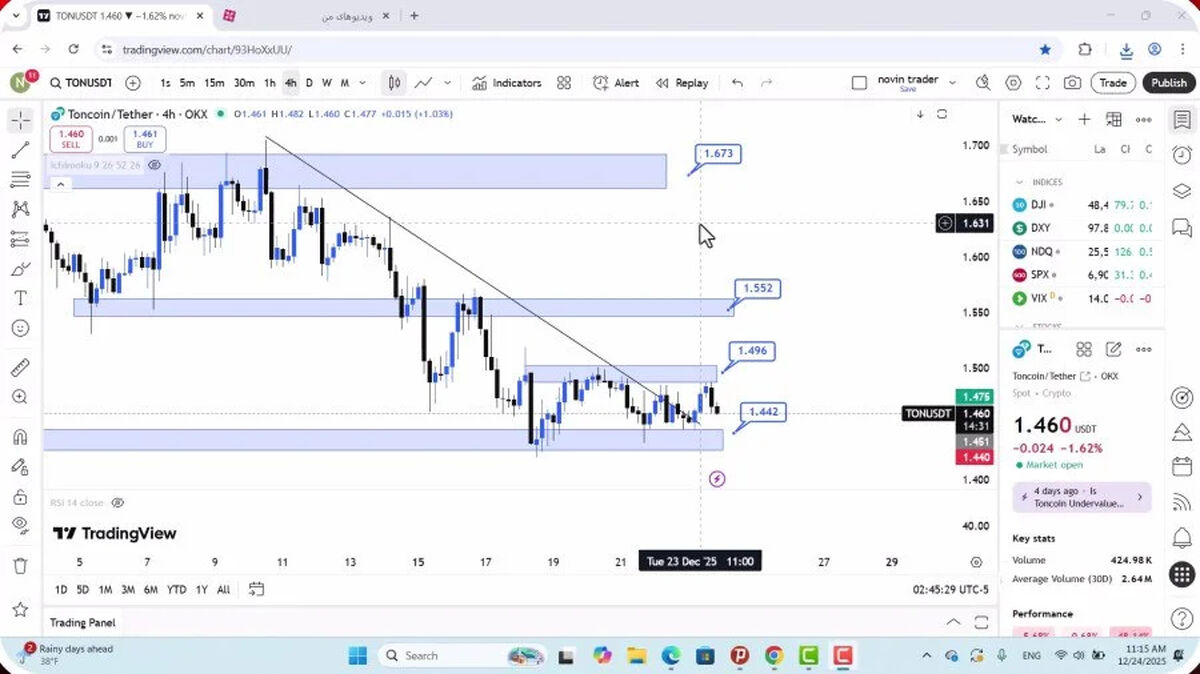Open notifications bell in right sidebar
Viewport: 1200px width, 674px height.
pyautogui.click(x=1182, y=537)
